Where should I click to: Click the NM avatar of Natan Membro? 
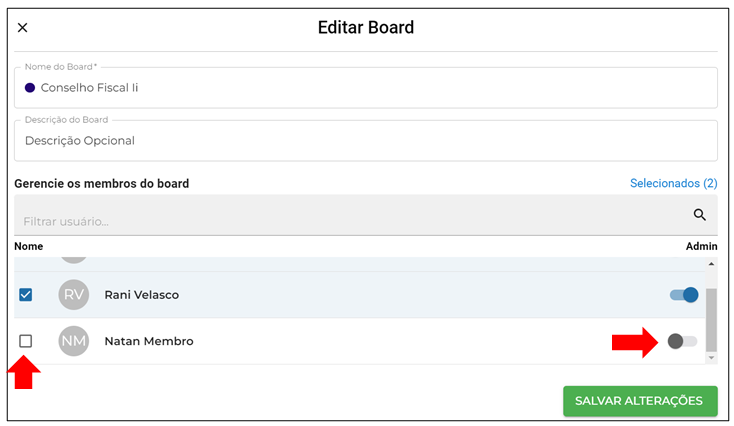coord(73,341)
